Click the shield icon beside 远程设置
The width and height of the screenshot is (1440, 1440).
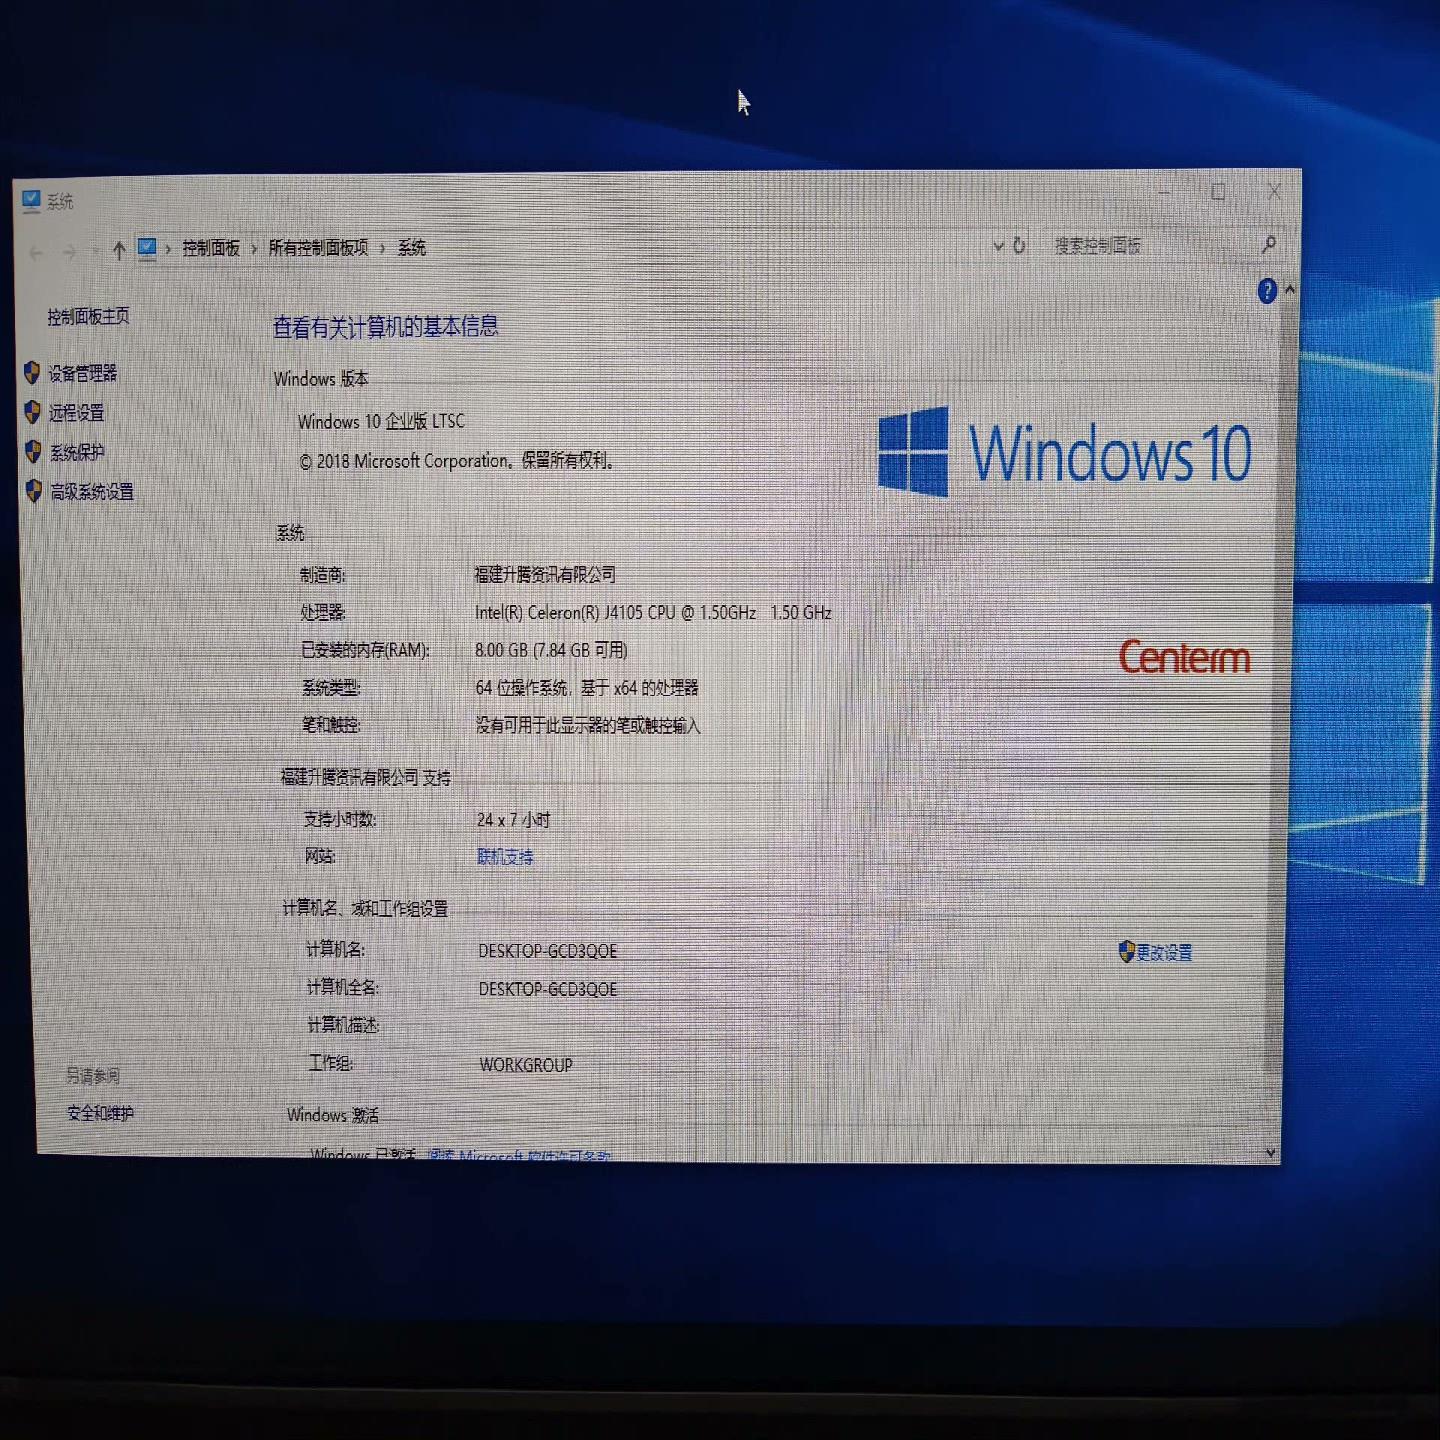(x=34, y=413)
